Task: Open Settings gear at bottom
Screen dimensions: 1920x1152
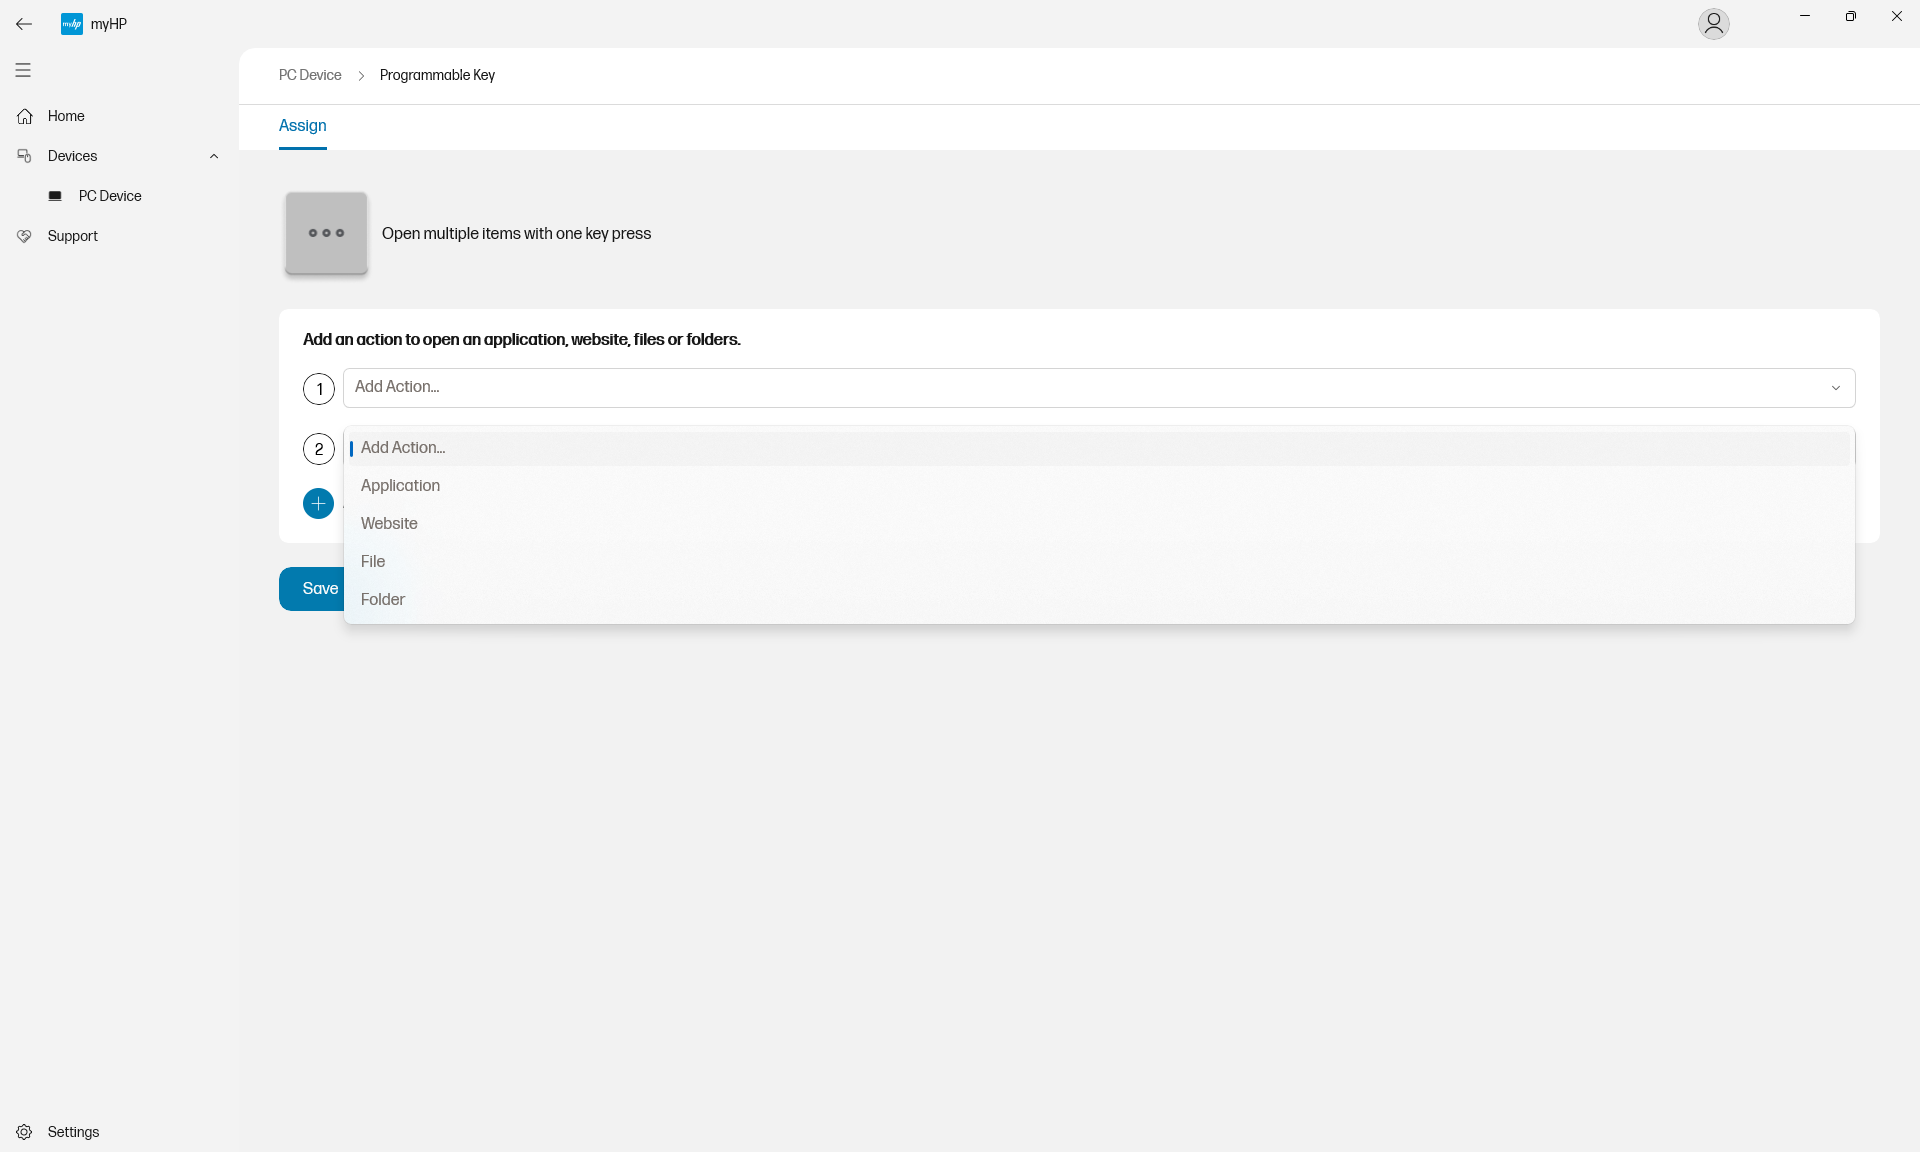Action: (25, 1132)
